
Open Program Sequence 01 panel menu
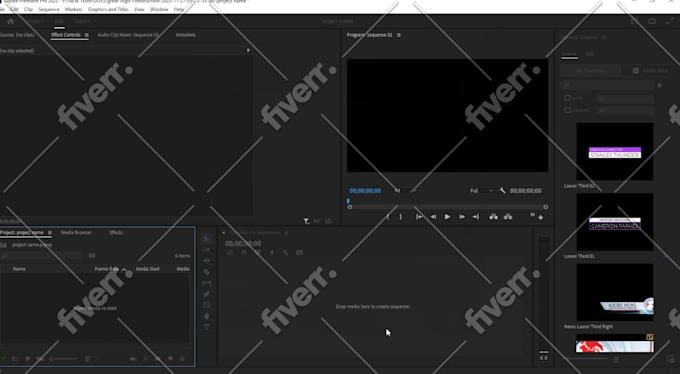coord(399,35)
